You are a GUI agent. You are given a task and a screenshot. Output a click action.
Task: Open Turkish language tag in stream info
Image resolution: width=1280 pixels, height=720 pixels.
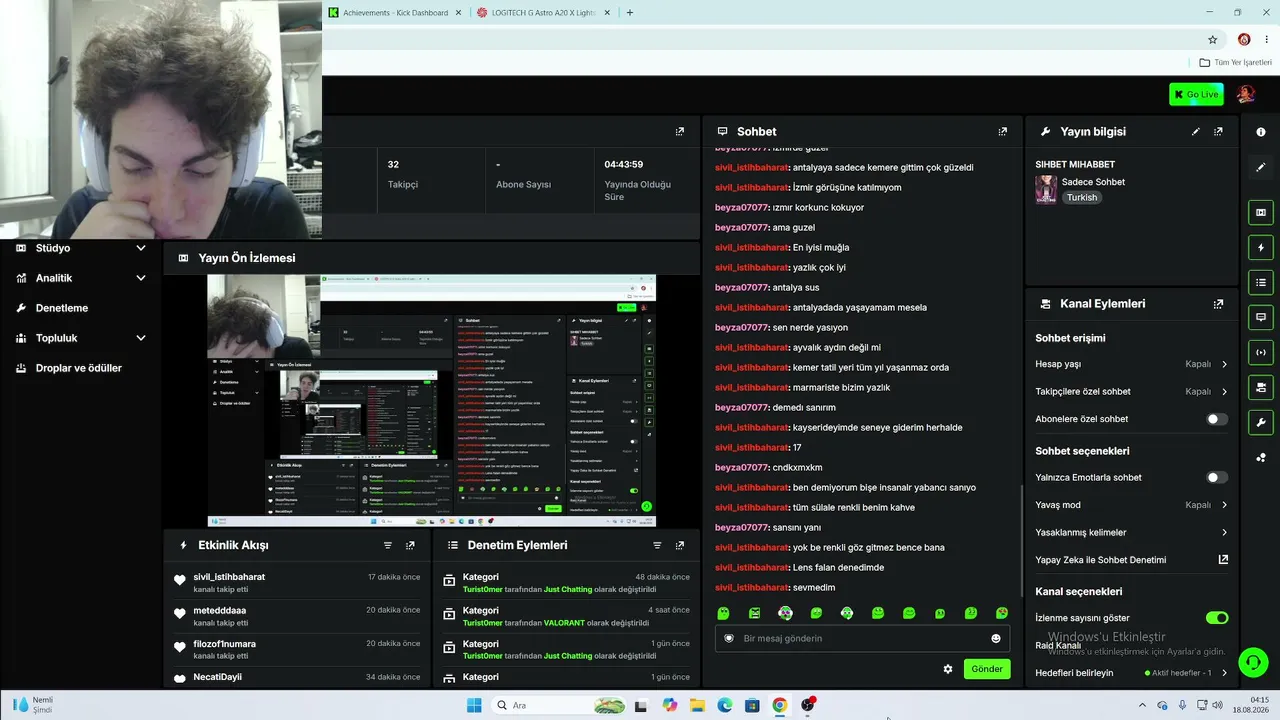tap(1082, 198)
